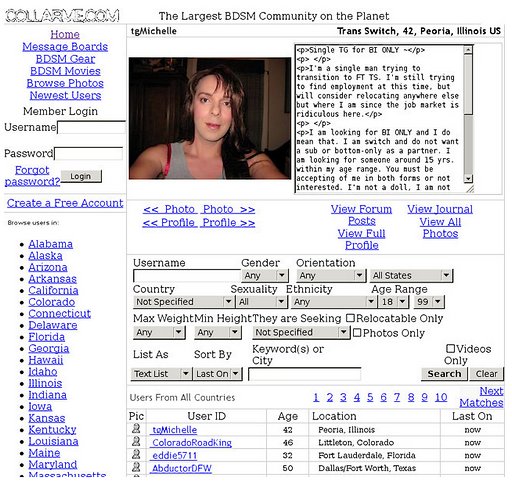Go to the previous photo
This screenshot has width=512, height=485.
(169, 209)
